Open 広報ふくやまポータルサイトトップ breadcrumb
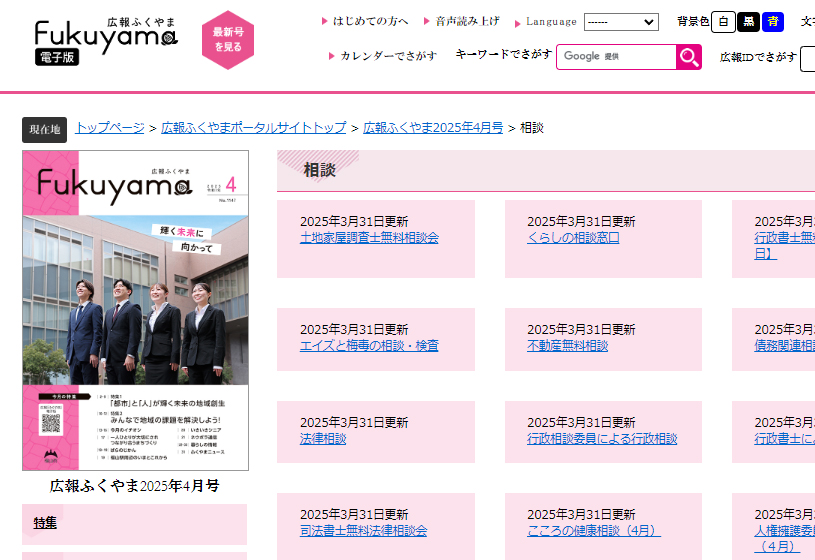The width and height of the screenshot is (815, 560). click(254, 127)
